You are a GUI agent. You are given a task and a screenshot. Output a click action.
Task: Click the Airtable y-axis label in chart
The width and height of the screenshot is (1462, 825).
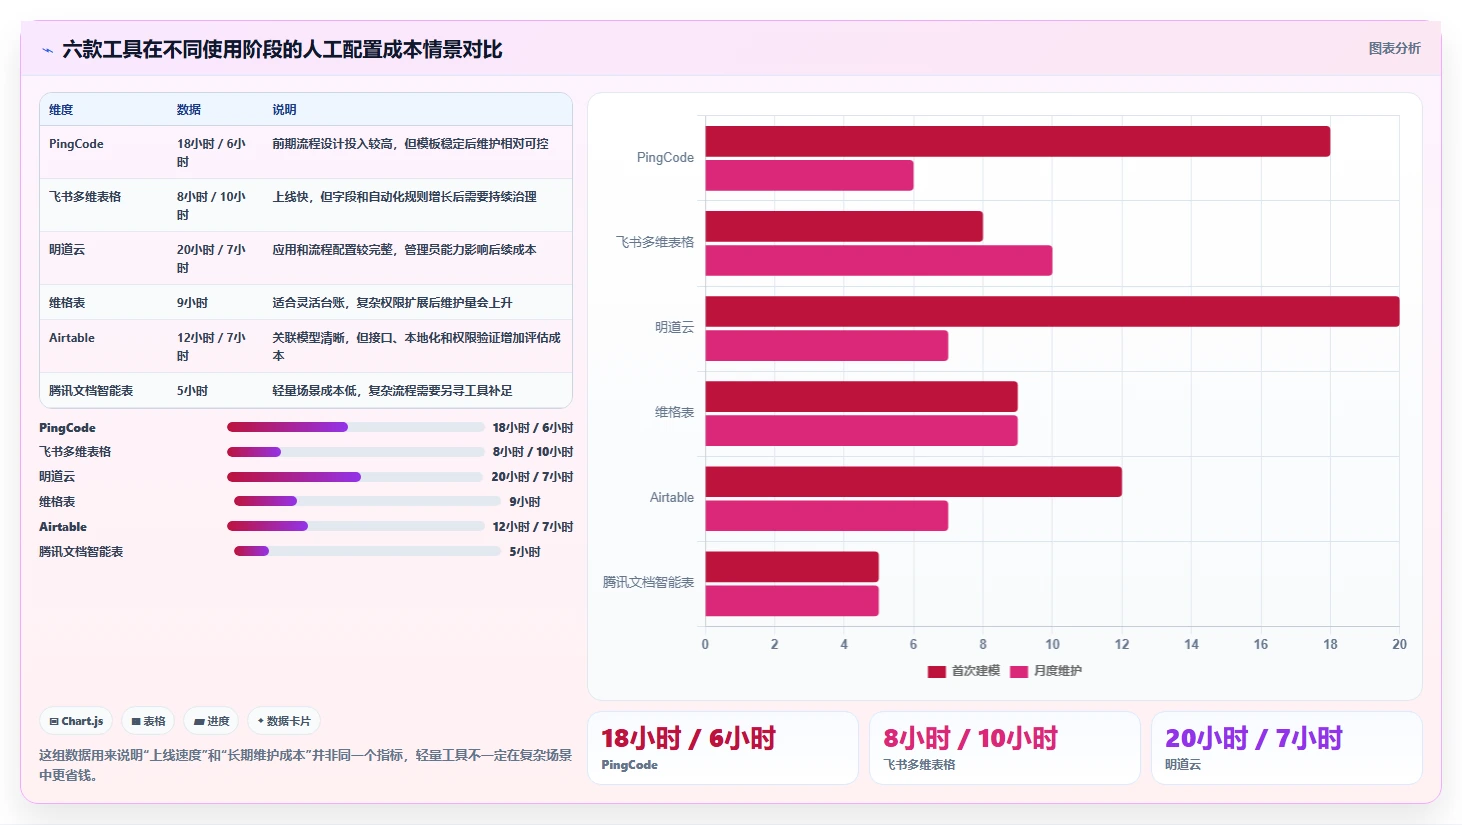coord(672,498)
